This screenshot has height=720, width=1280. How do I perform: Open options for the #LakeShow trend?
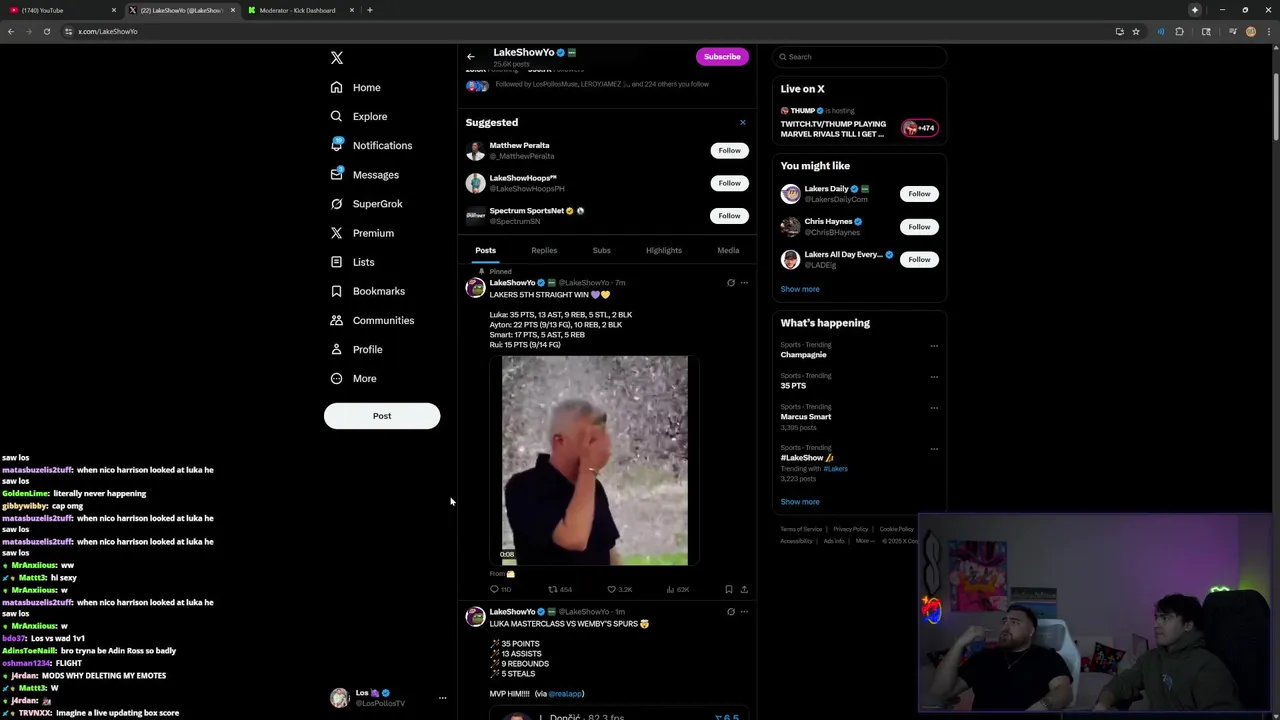[x=934, y=449]
